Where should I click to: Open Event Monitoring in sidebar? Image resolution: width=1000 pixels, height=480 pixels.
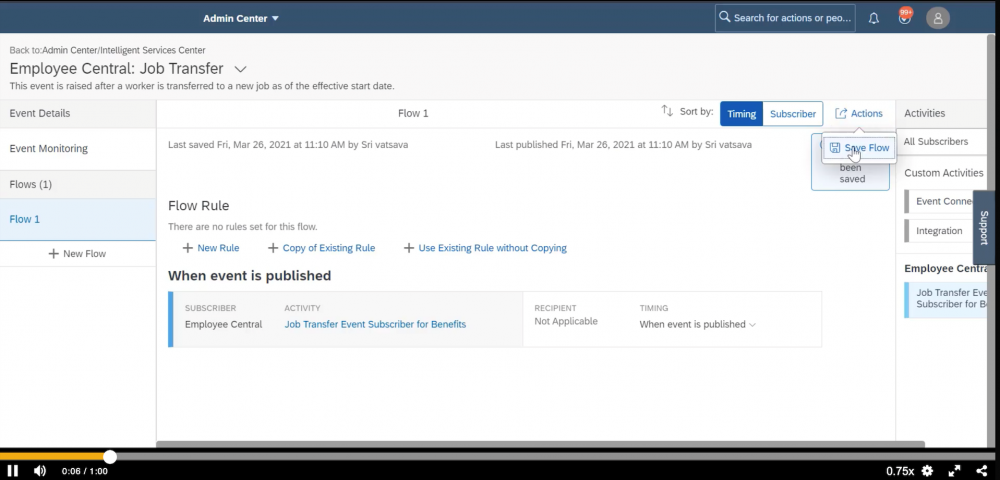(78, 149)
